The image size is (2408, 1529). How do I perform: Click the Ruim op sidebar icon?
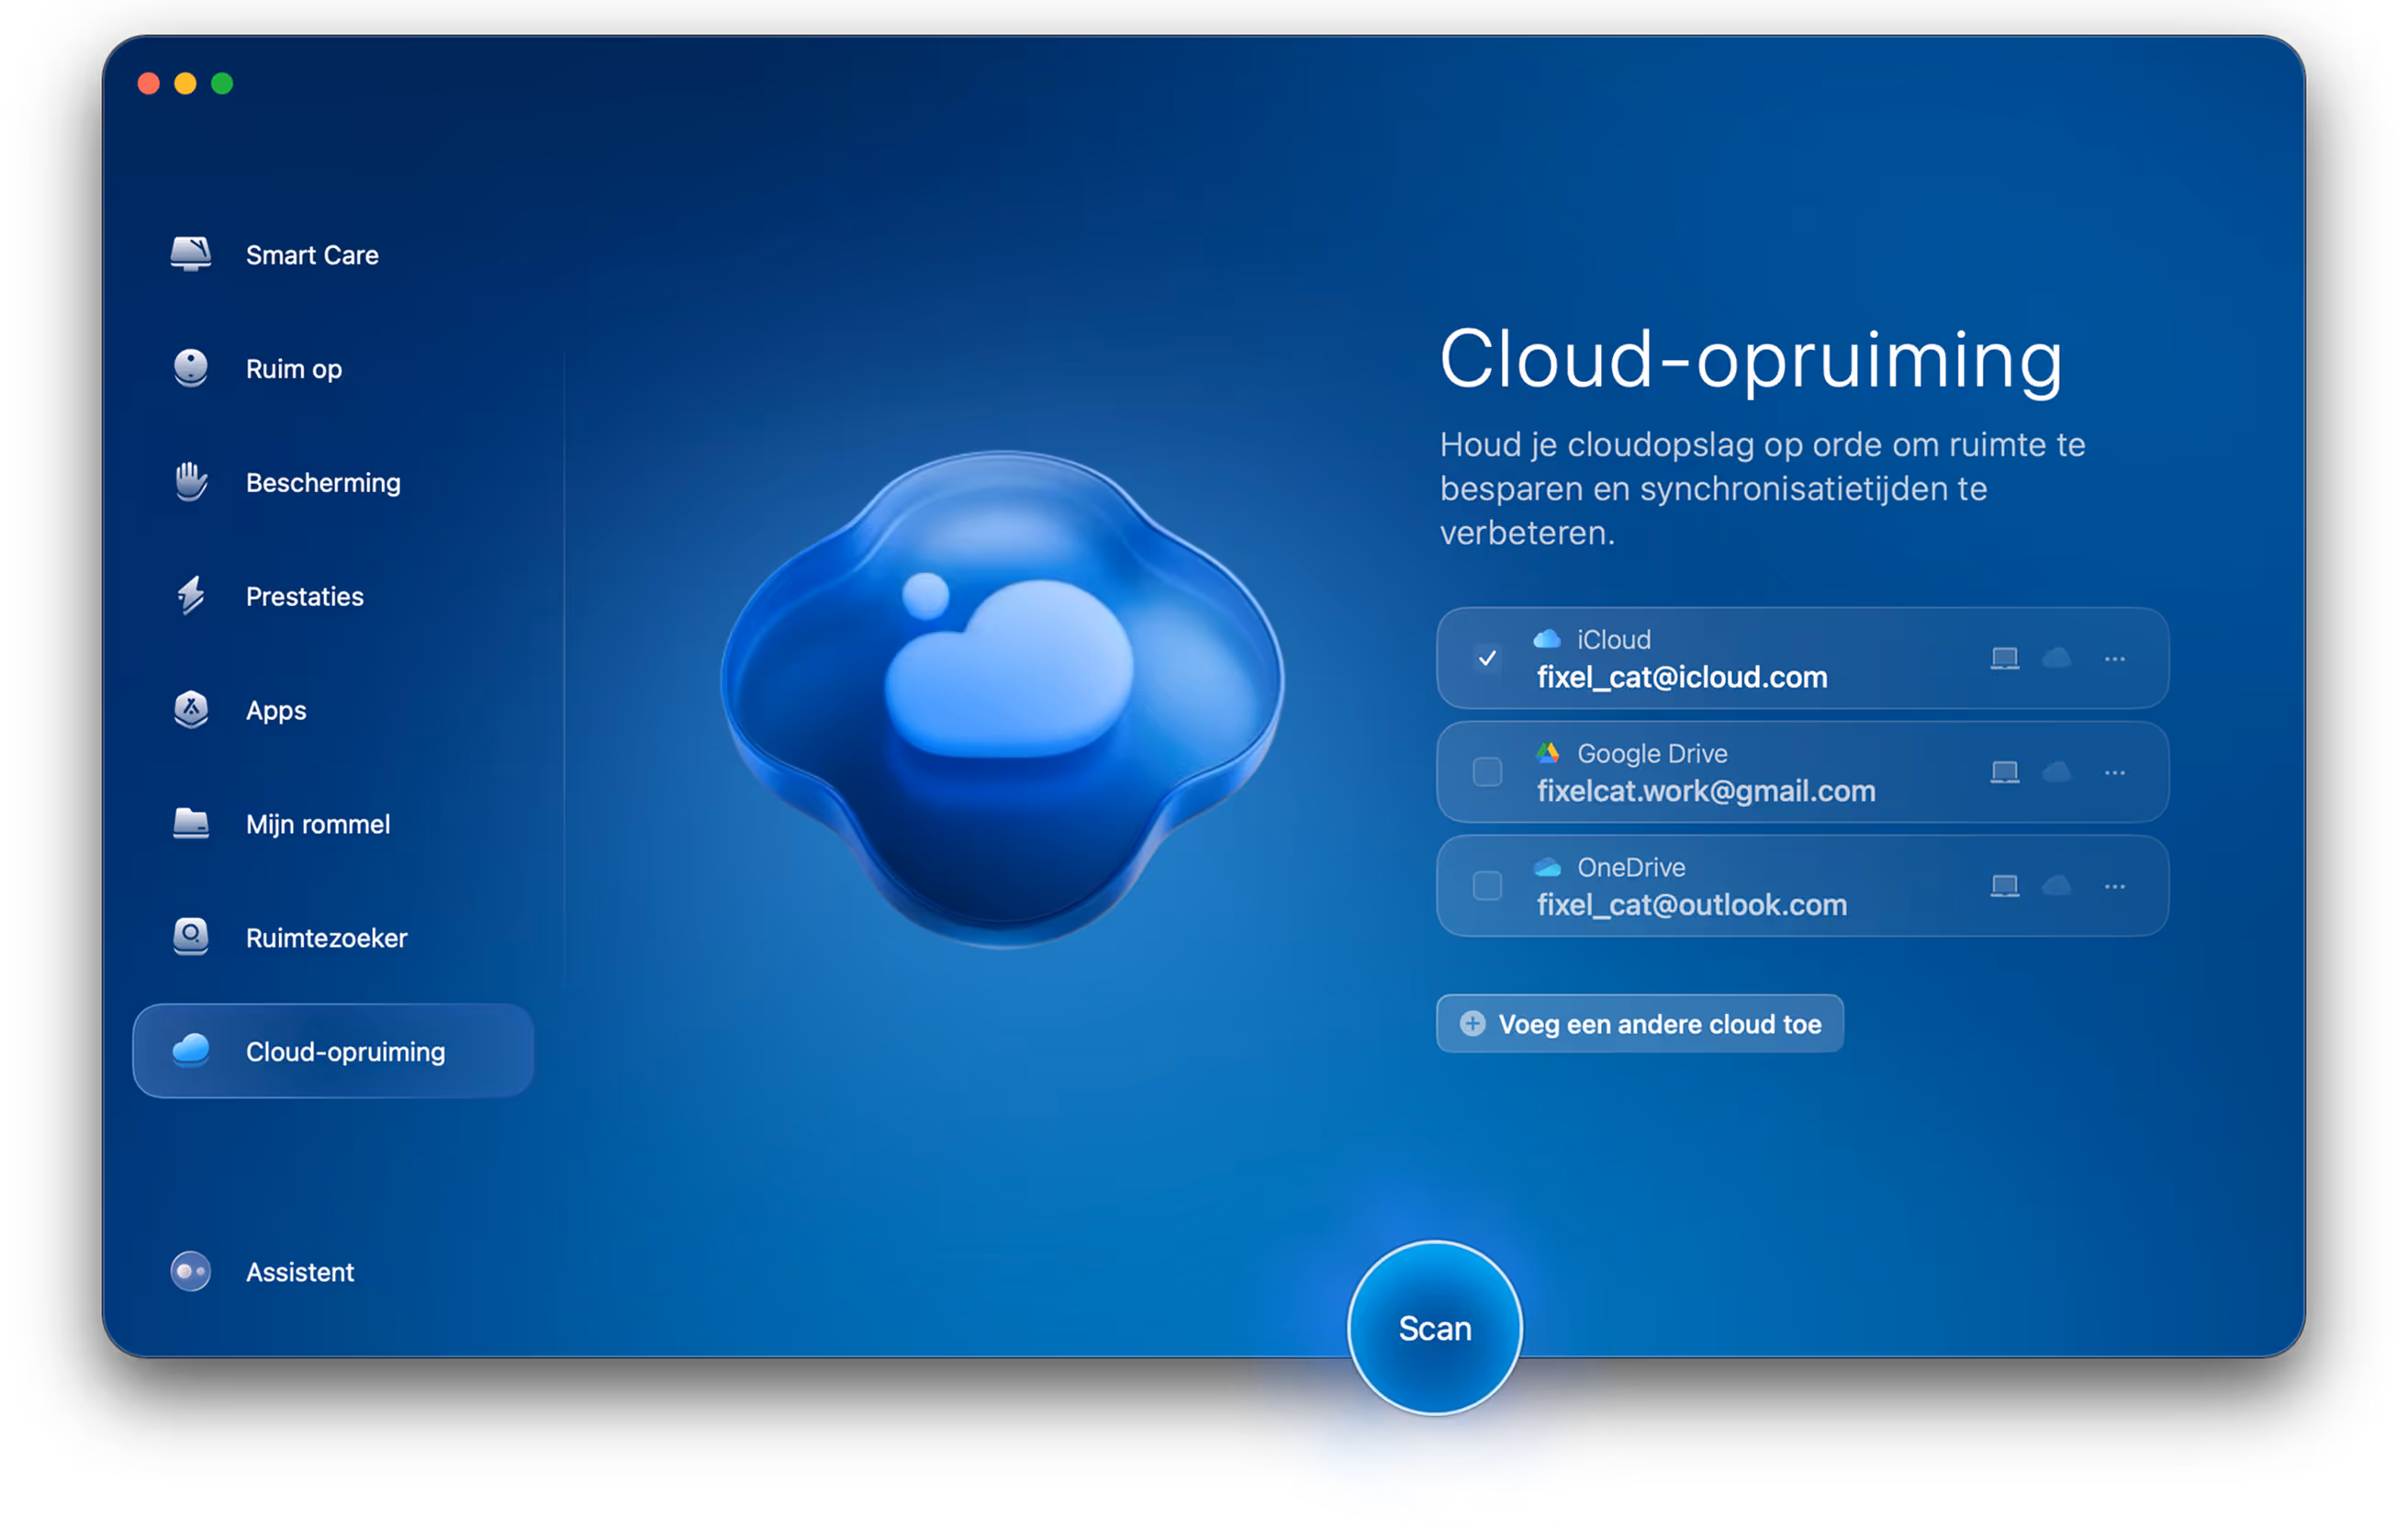click(191, 368)
